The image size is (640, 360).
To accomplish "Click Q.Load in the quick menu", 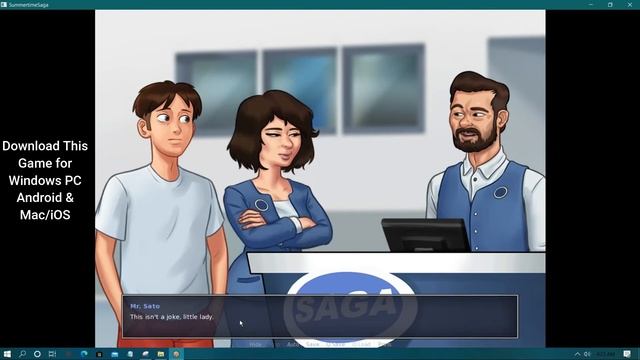I will click(361, 344).
